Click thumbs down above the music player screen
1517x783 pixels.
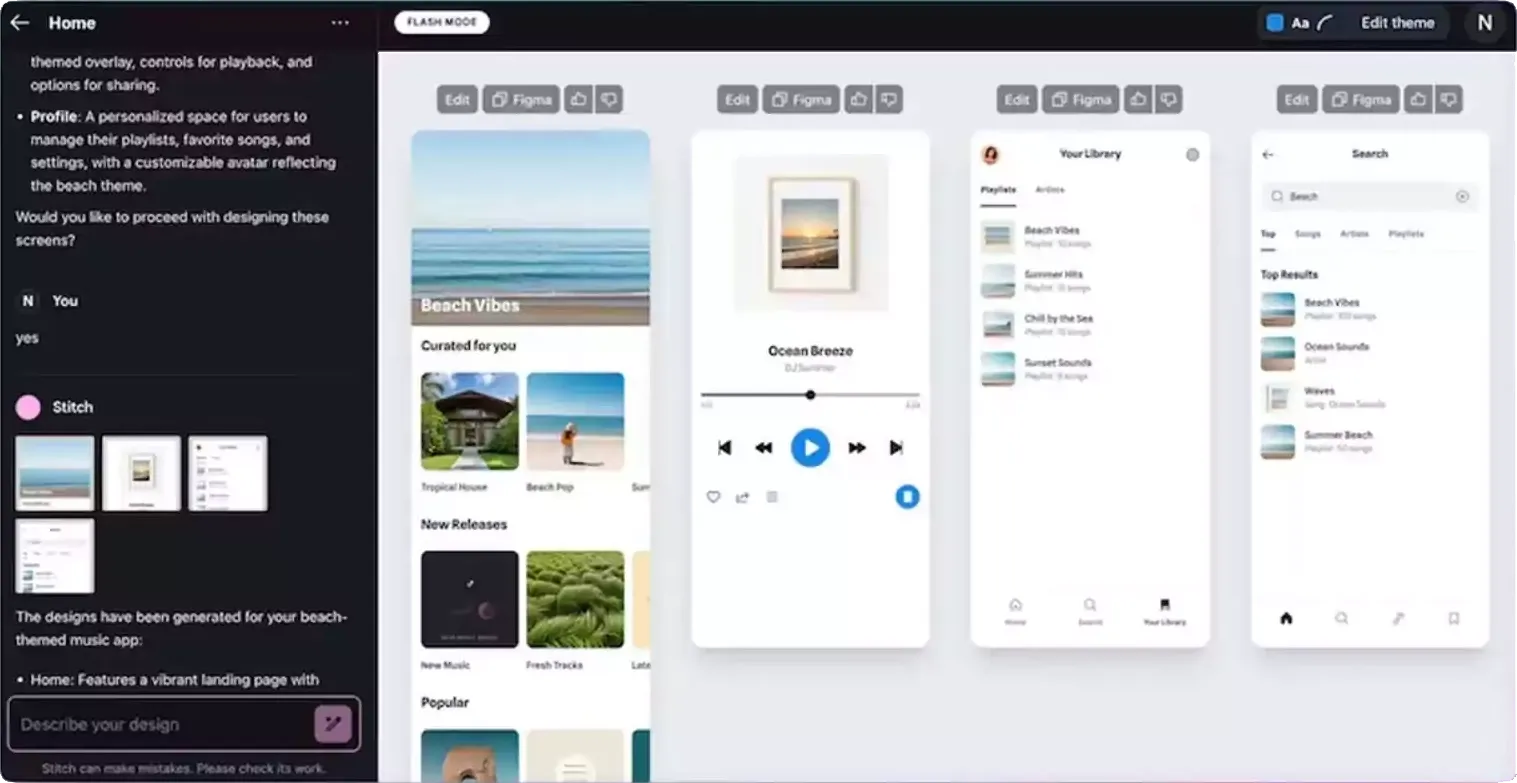click(x=888, y=99)
